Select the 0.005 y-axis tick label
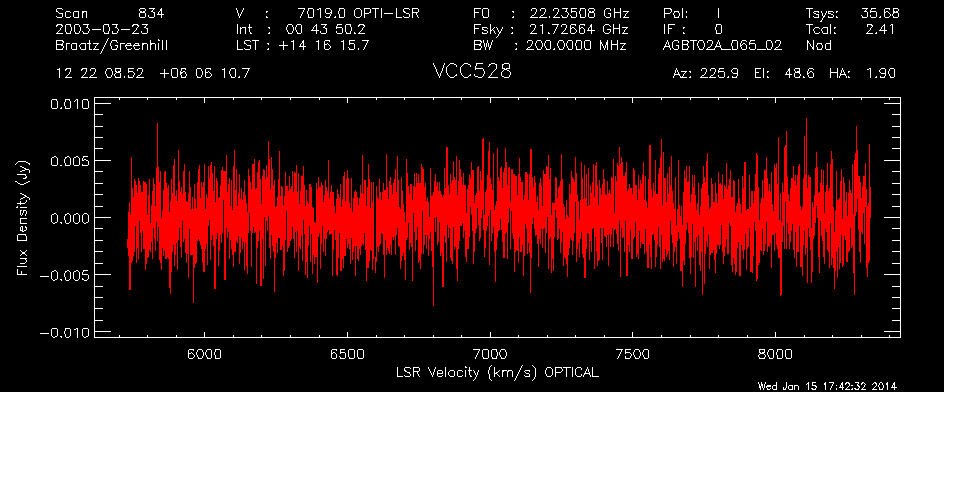Image resolution: width=962 pixels, height=490 pixels. click(69, 161)
